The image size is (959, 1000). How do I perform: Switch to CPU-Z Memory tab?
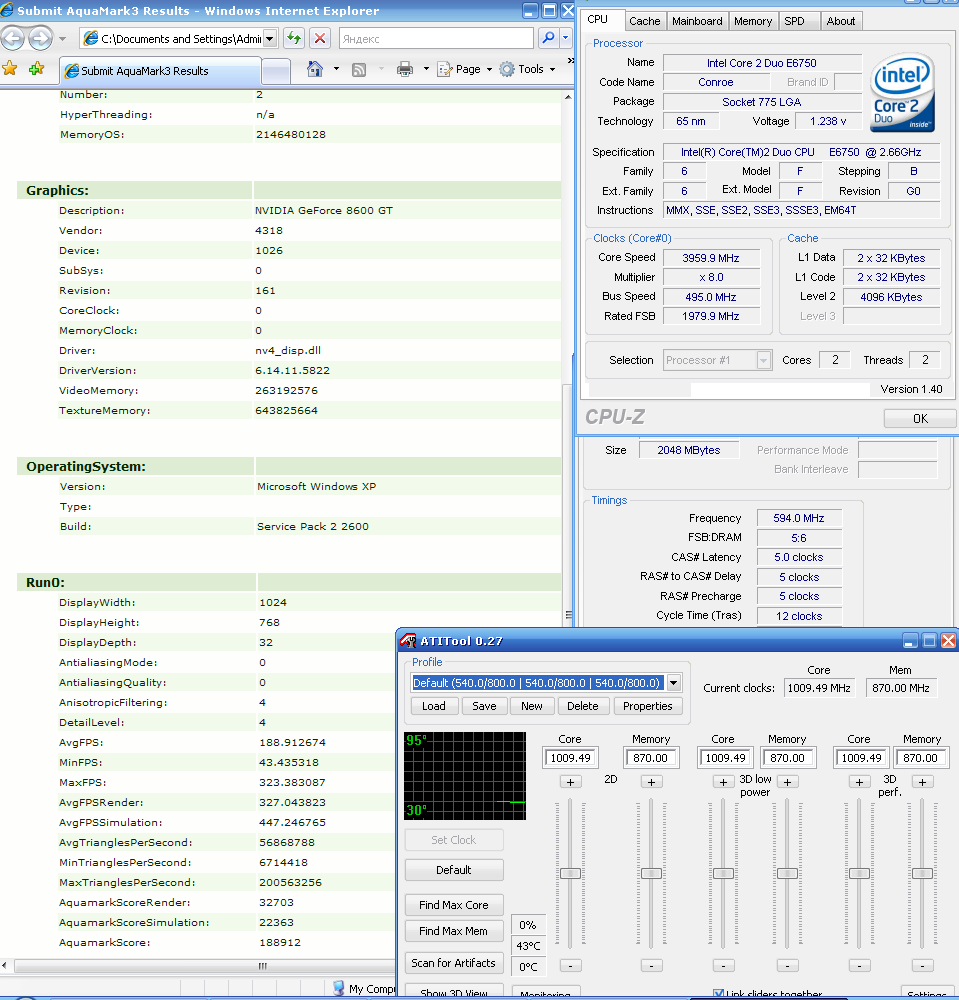coord(753,21)
